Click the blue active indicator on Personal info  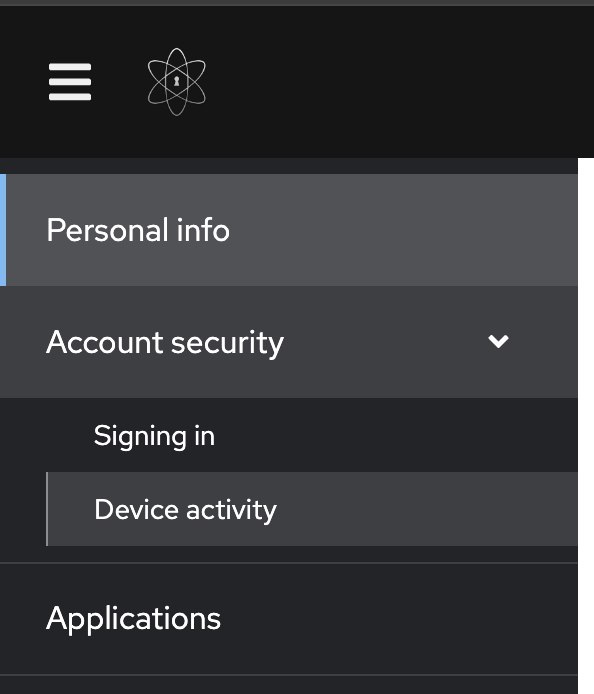tap(3, 230)
